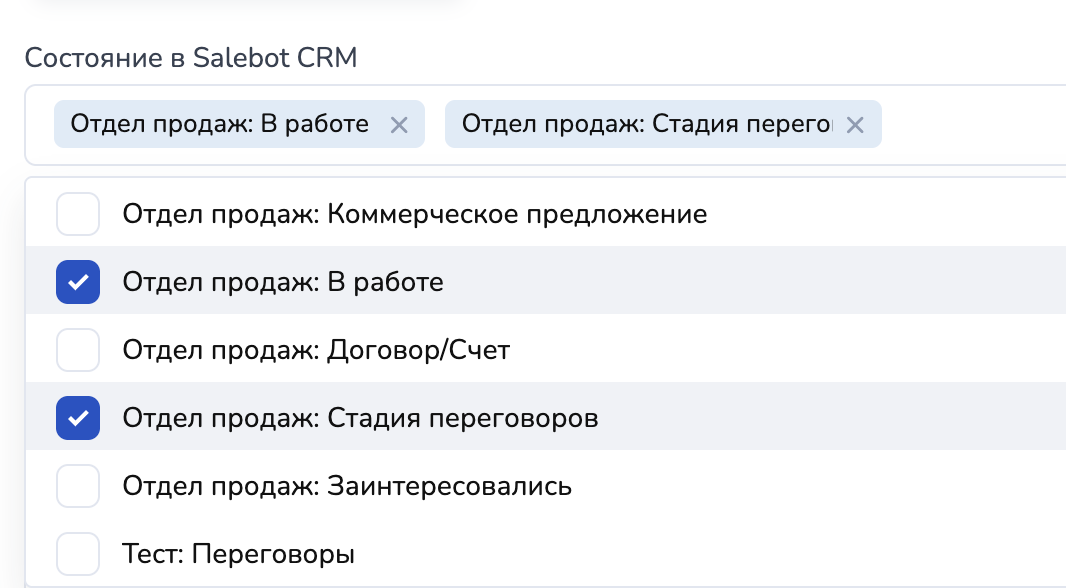Check the 'Тест: Переговоры' checkbox
Image resolution: width=1066 pixels, height=588 pixels.
pos(78,553)
